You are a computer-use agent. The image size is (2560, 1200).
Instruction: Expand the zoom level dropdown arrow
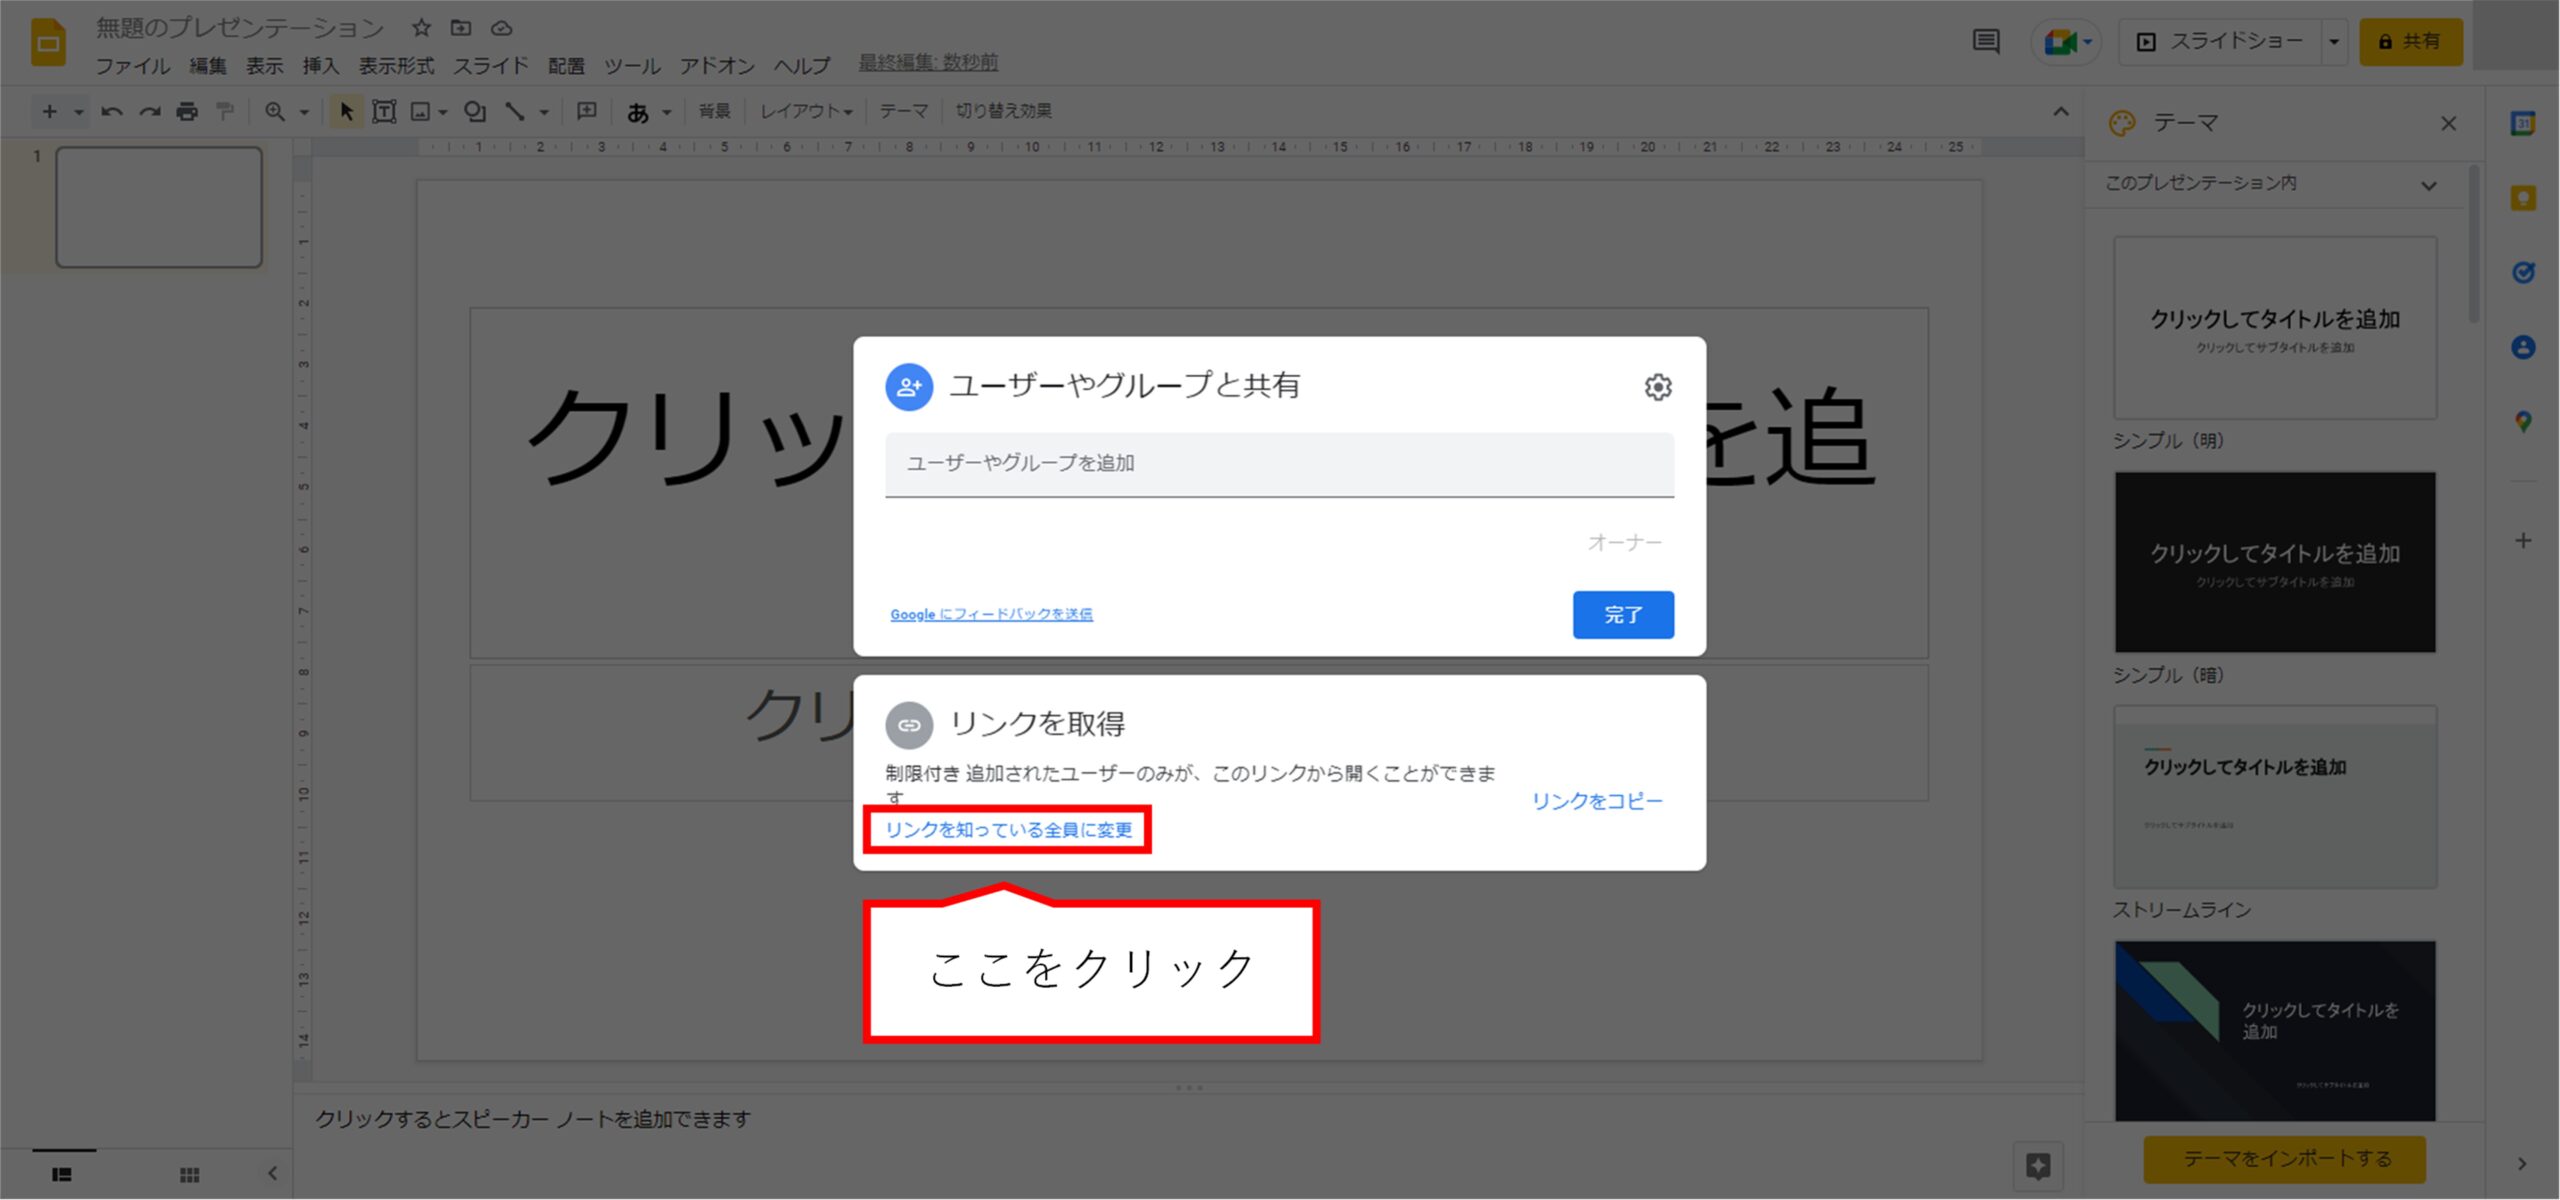pos(304,112)
